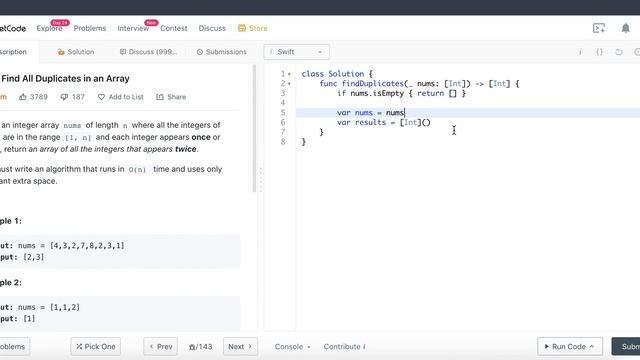Click example input 'nums = [1,1,2]'
640x360 pixels.
[49, 307]
